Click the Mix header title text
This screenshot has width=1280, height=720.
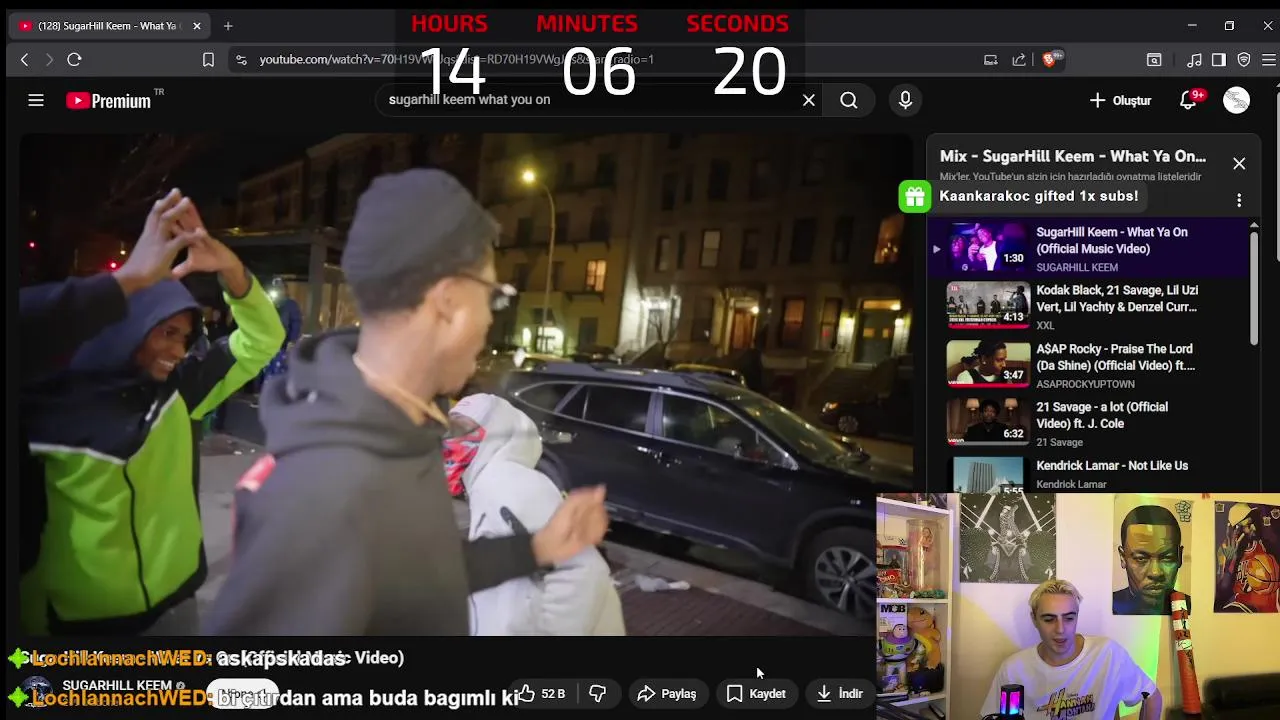[1073, 157]
